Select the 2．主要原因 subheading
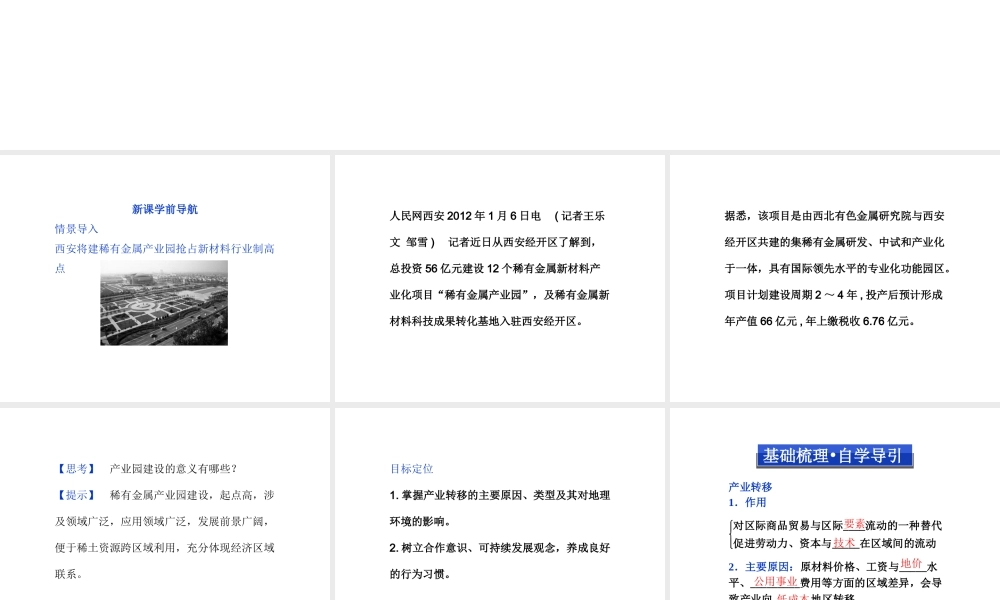This screenshot has width=1000, height=600. click(x=762, y=567)
